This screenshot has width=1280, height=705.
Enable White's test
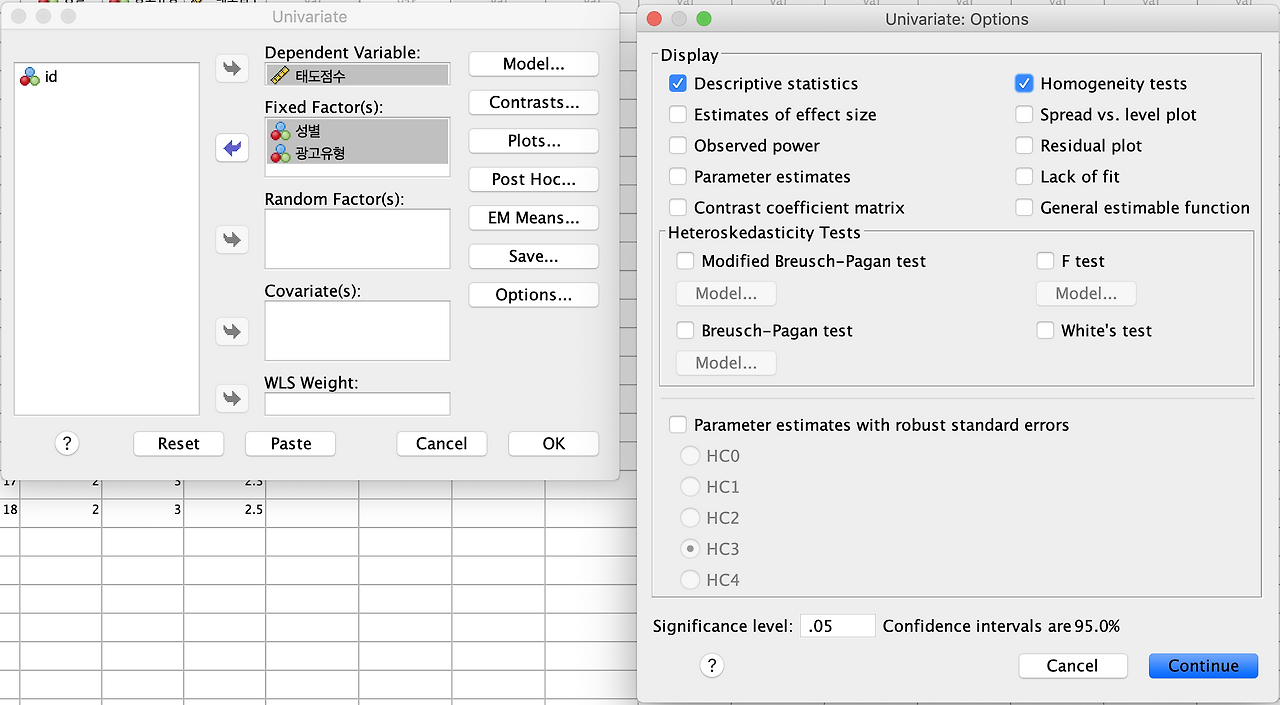coord(1045,330)
